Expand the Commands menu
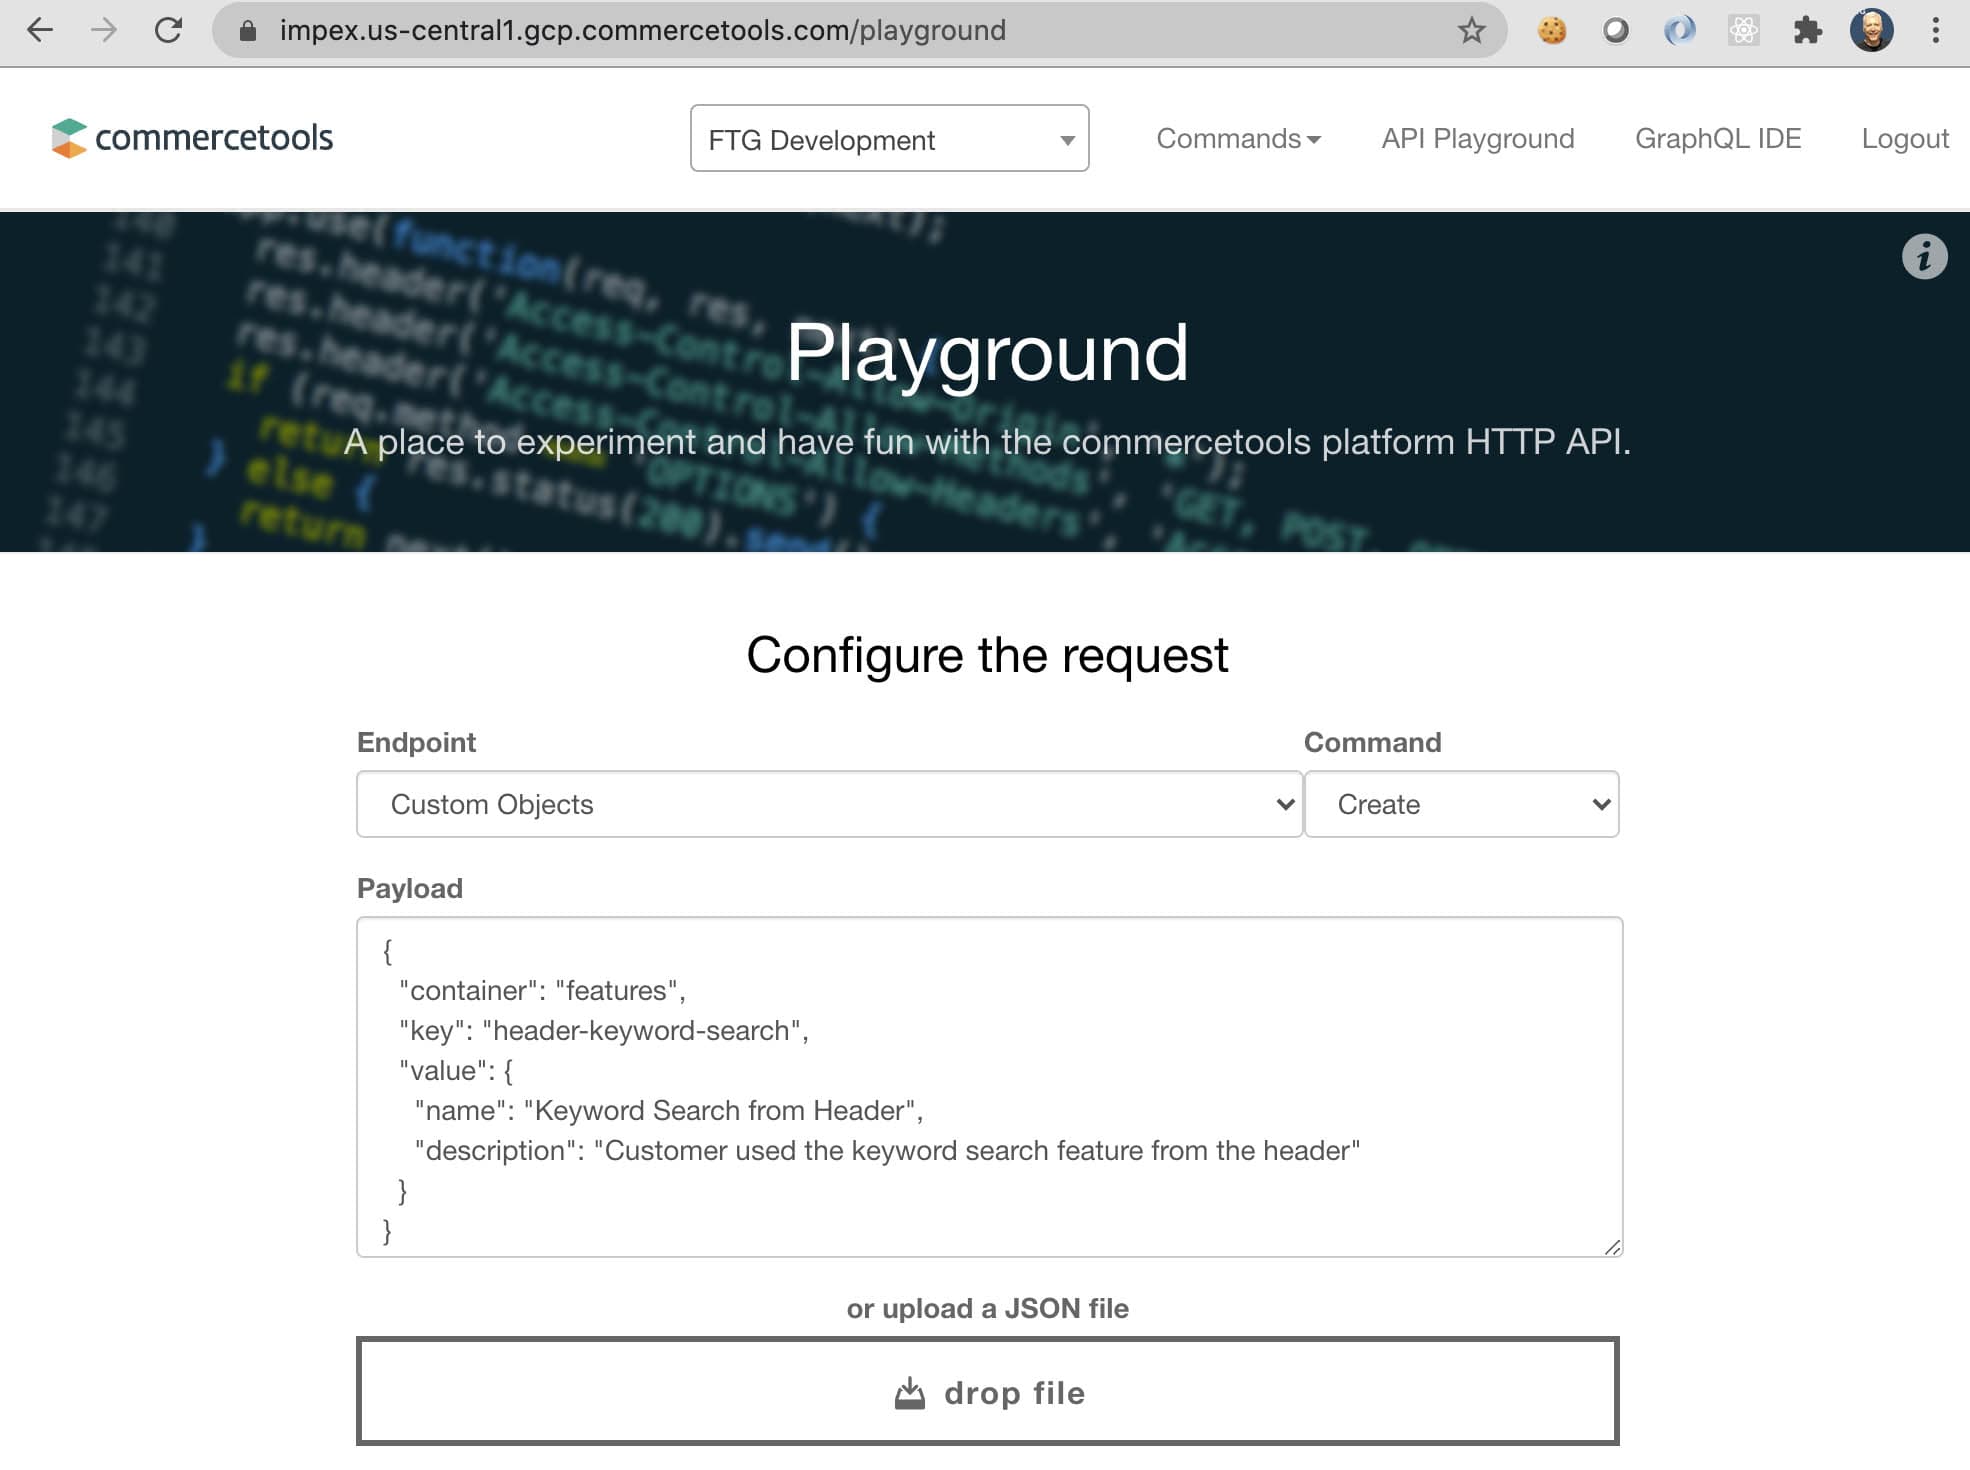This screenshot has width=1970, height=1470. (1238, 138)
